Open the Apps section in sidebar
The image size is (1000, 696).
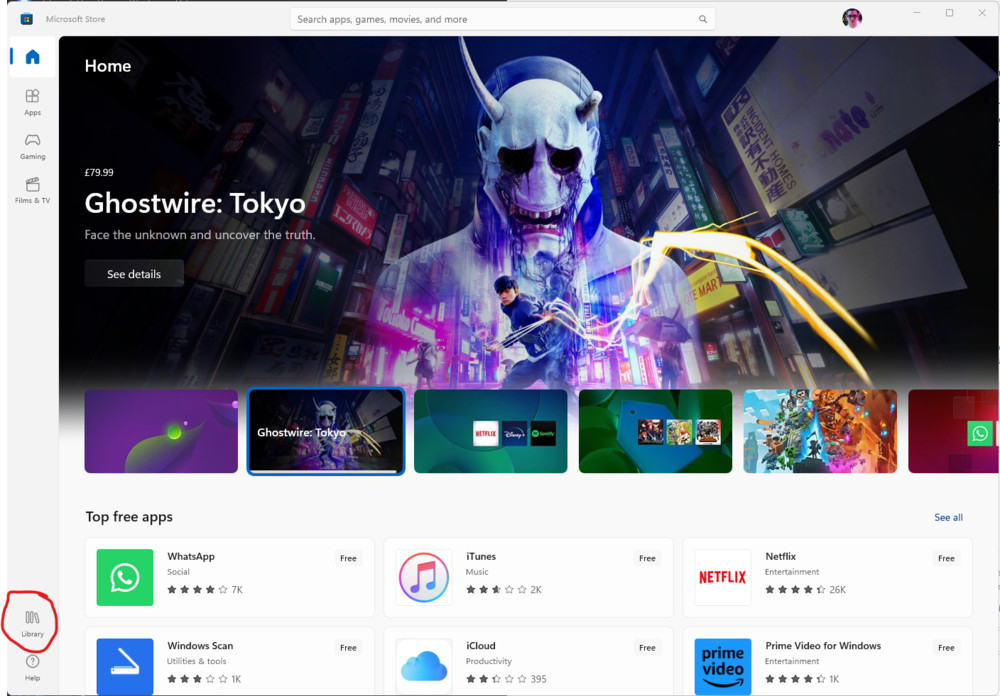point(33,102)
